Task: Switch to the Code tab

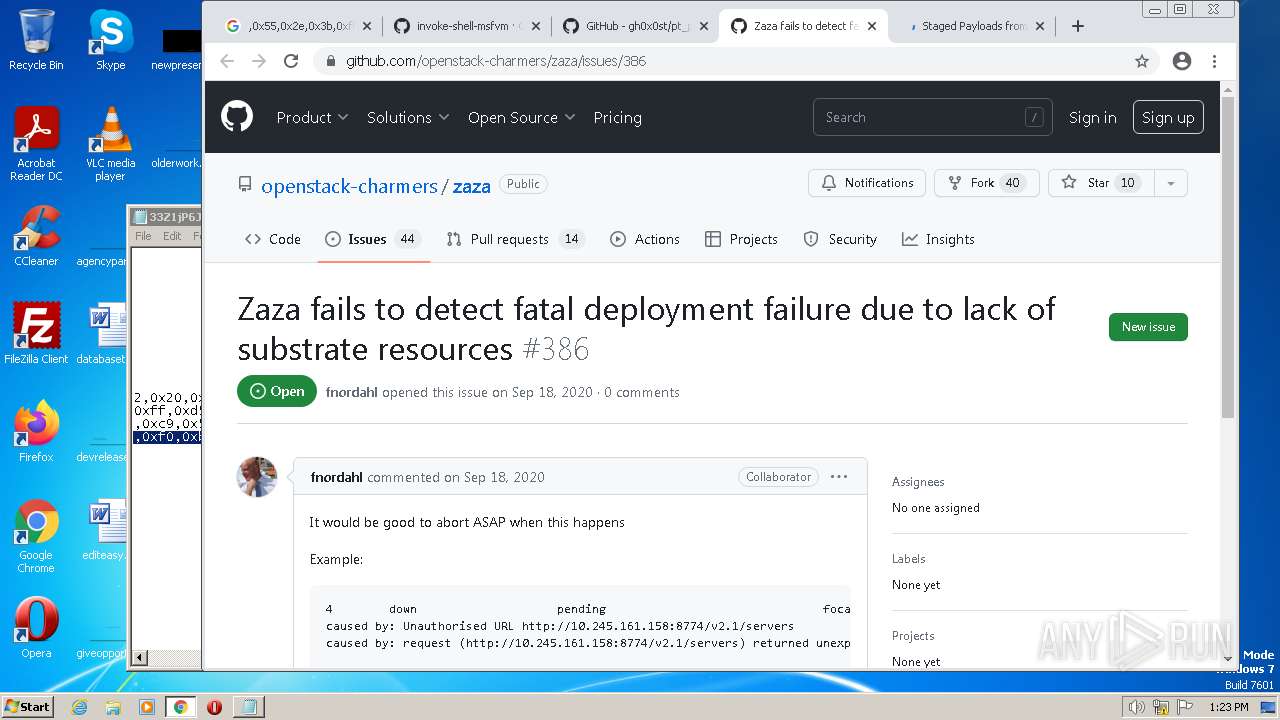Action: pyautogui.click(x=273, y=239)
